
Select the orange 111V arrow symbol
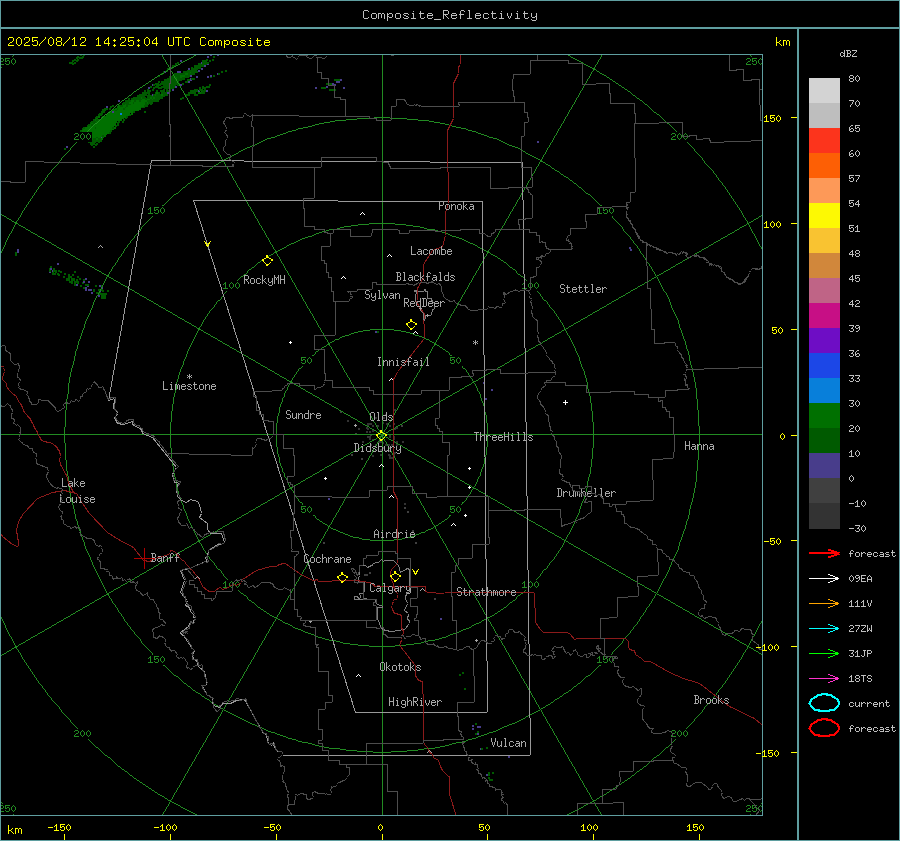tap(824, 603)
